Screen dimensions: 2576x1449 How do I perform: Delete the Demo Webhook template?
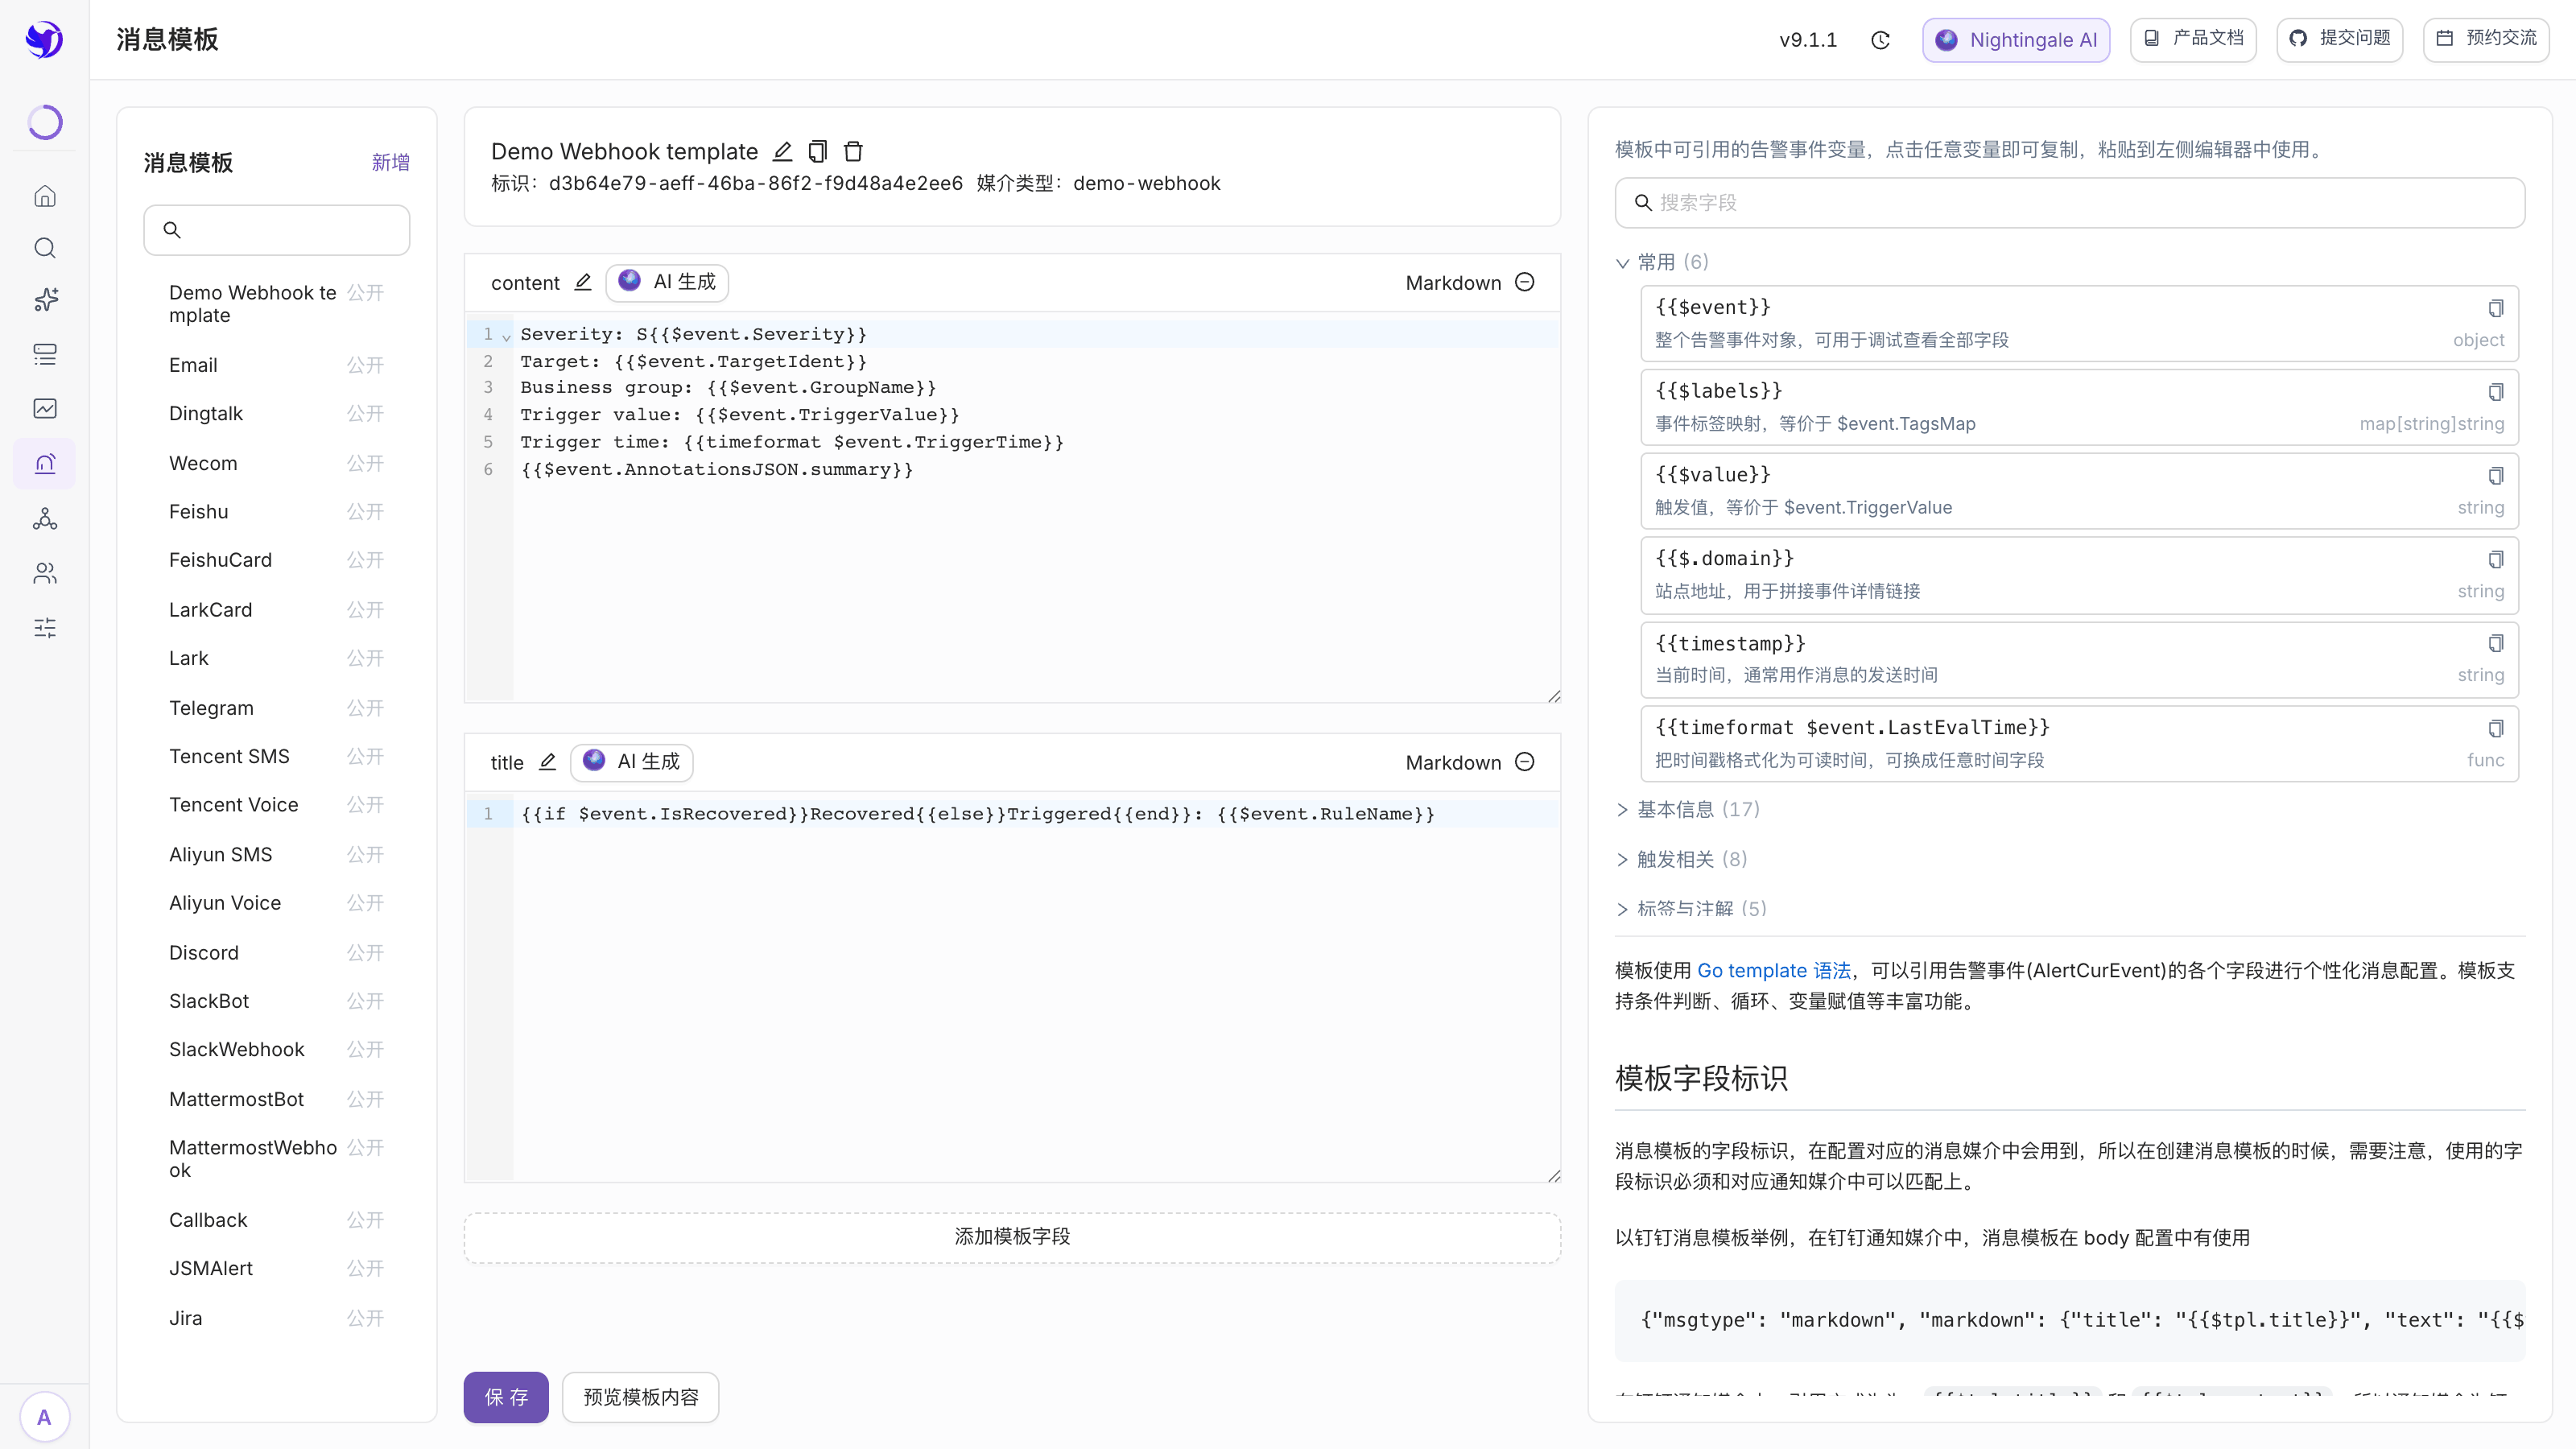tap(853, 152)
